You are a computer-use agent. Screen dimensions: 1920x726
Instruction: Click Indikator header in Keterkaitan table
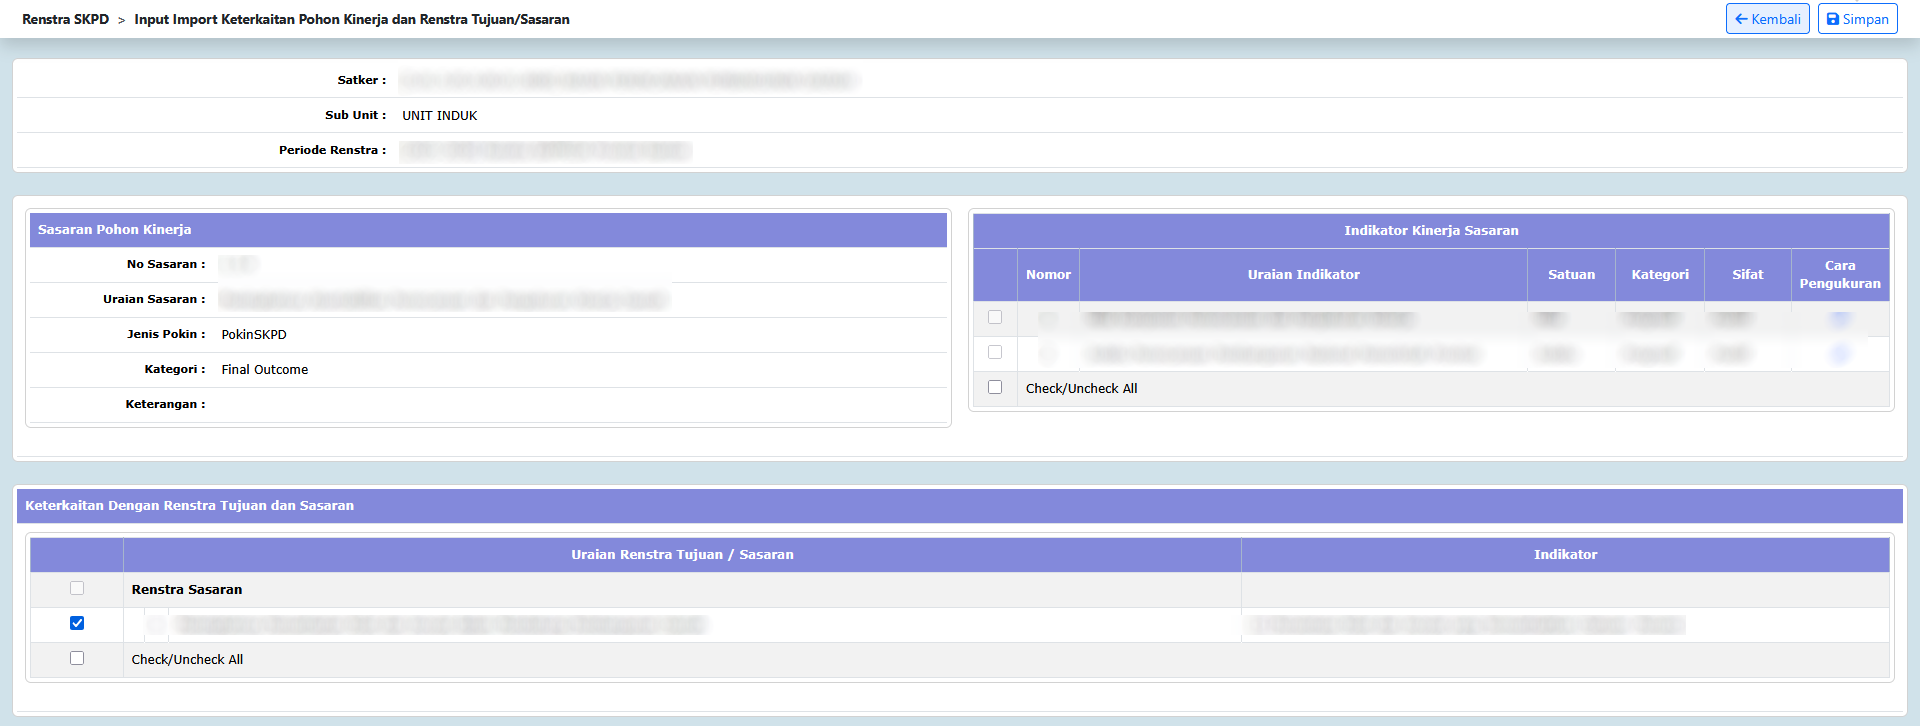click(1565, 554)
